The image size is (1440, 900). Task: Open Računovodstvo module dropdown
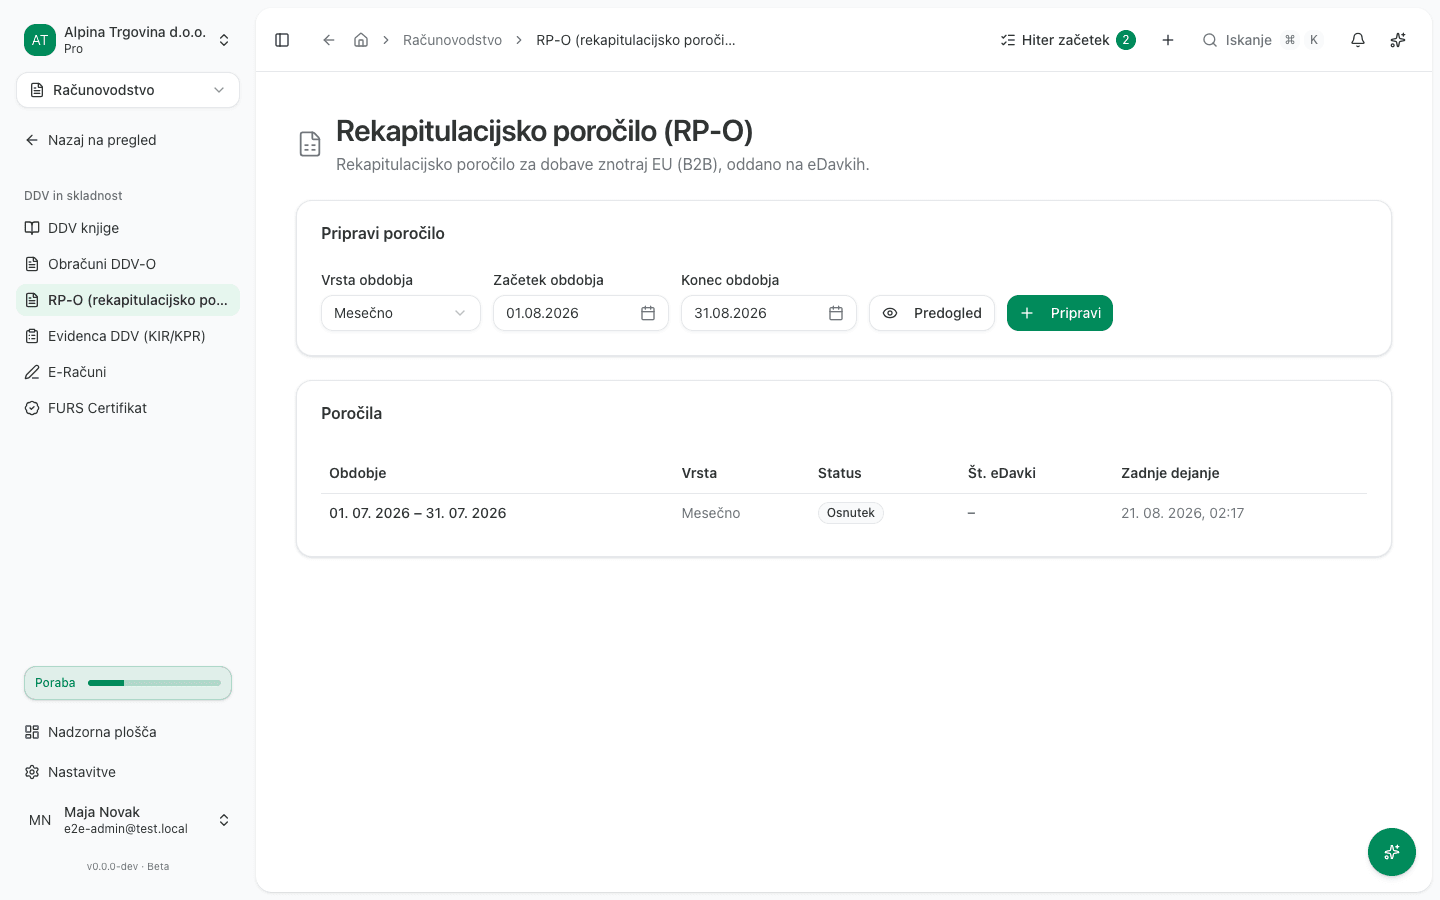[x=128, y=90]
